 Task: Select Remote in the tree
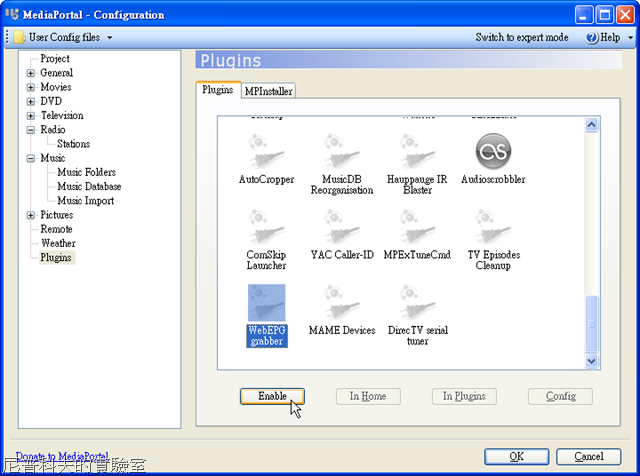click(x=56, y=229)
